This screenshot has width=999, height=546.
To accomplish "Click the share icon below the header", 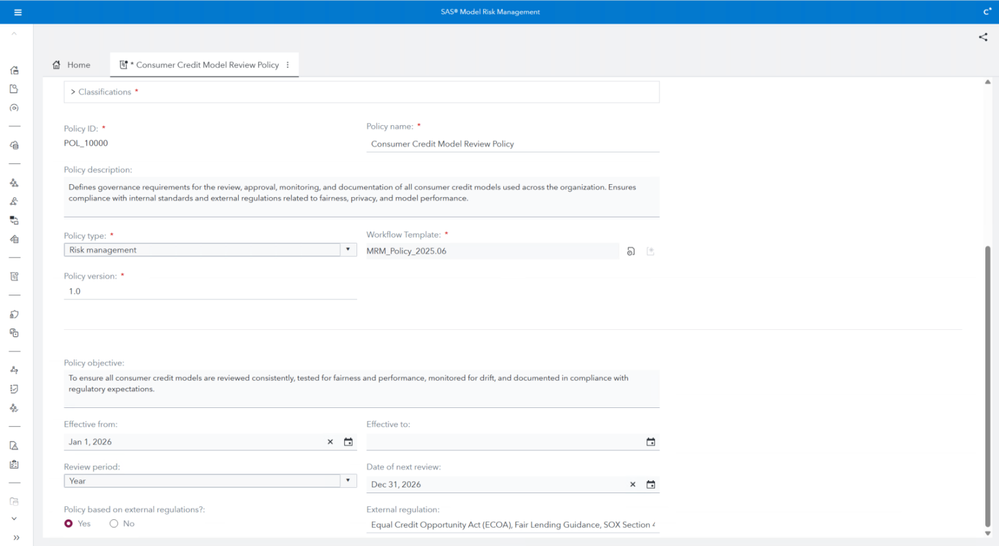I will pyautogui.click(x=983, y=37).
